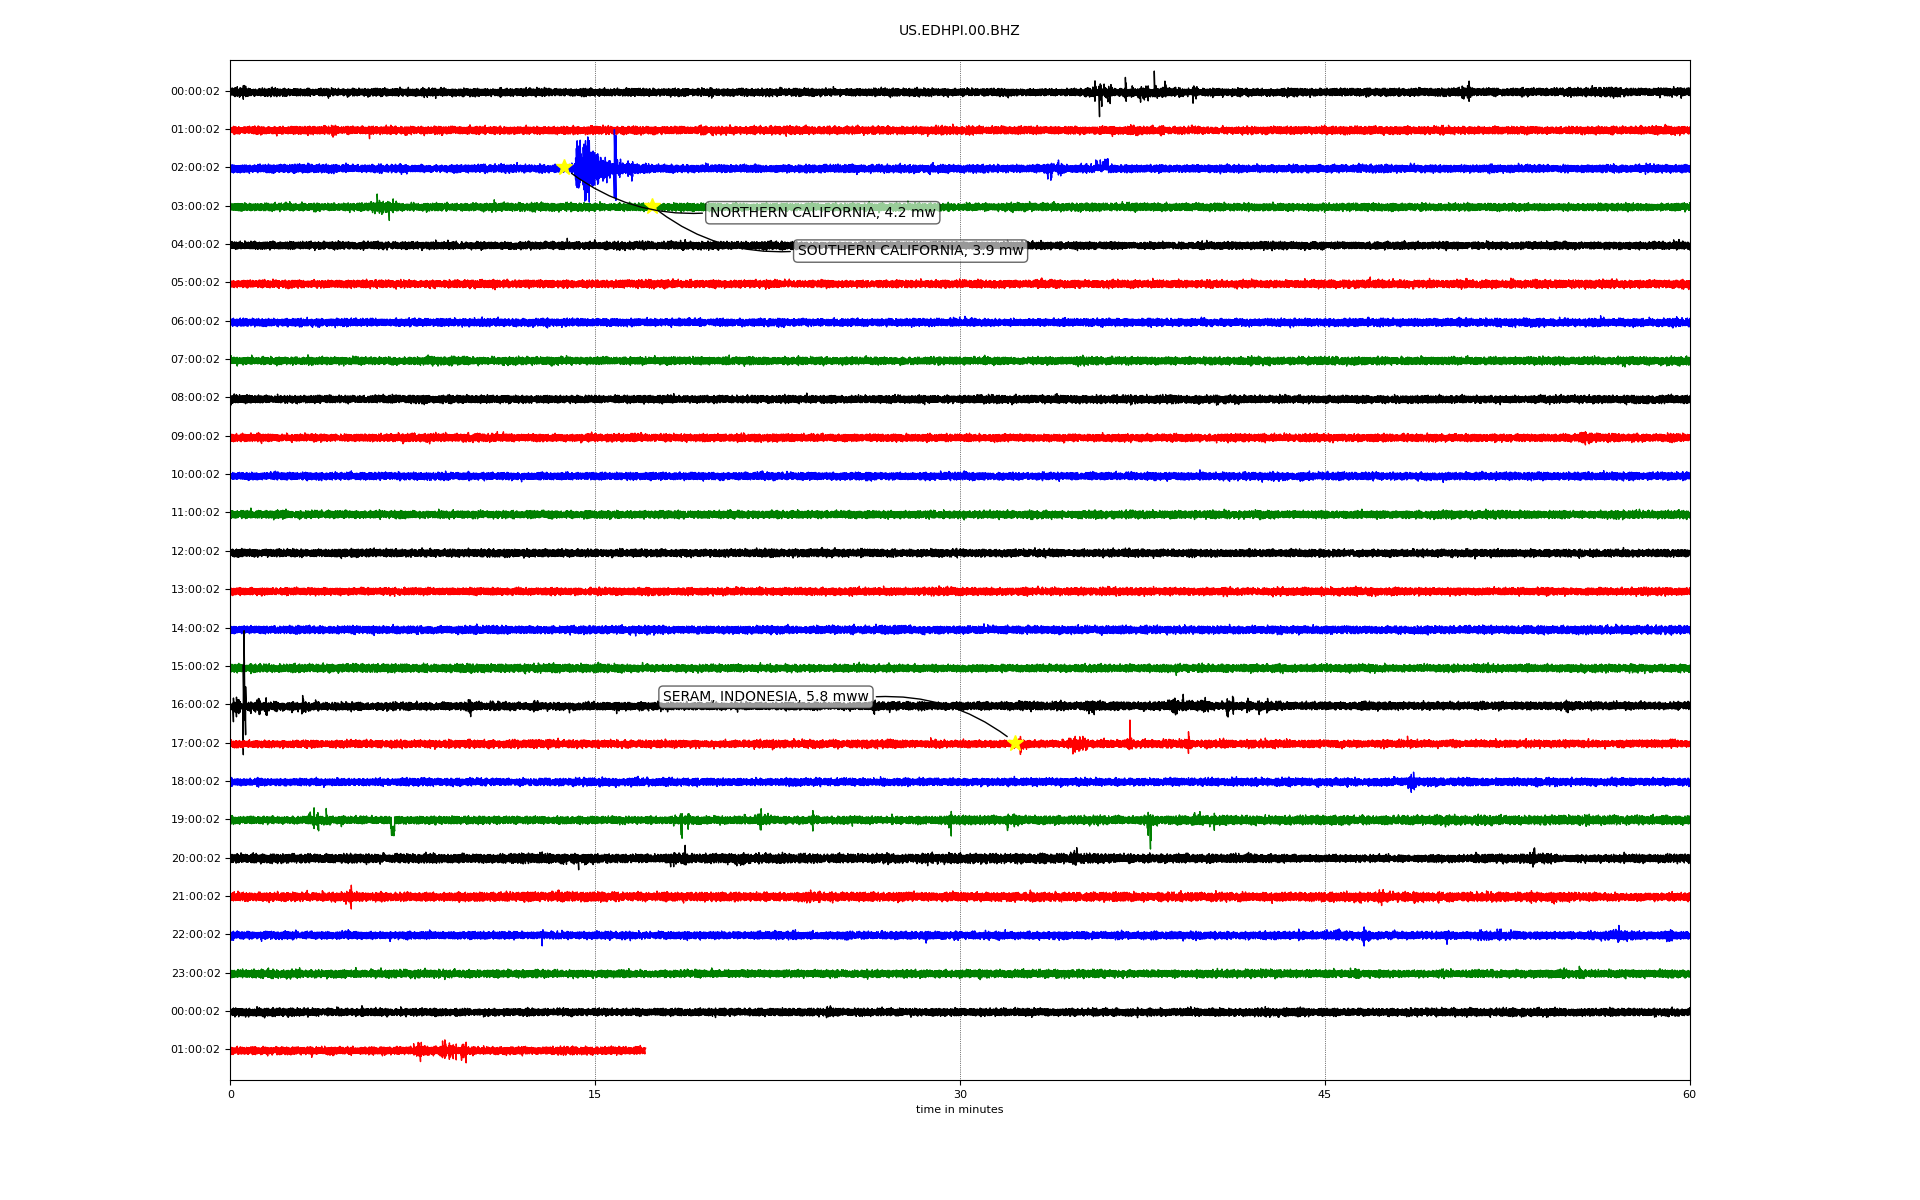Image resolution: width=1920 pixels, height=1200 pixels.
Task: Click the SOUTHERN CALIFORNIA 3.9 mw label
Action: 910,251
